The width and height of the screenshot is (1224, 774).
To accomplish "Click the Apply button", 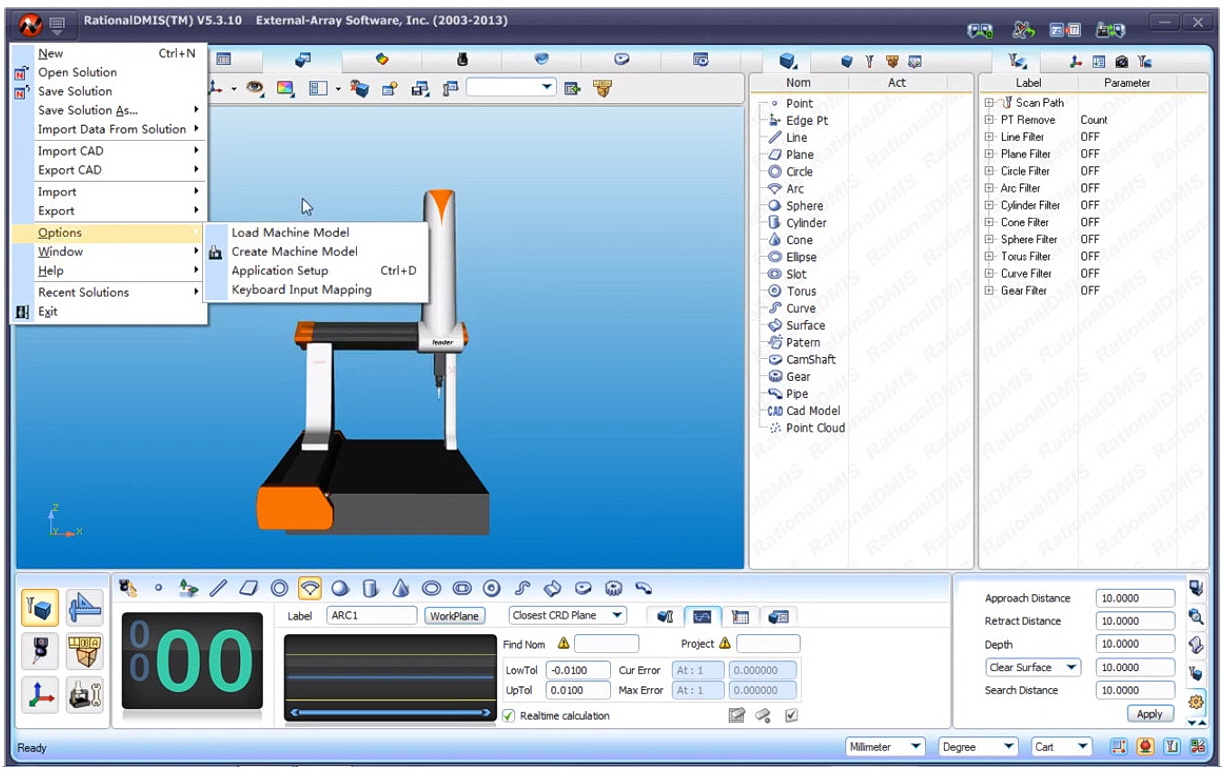I will (1149, 714).
